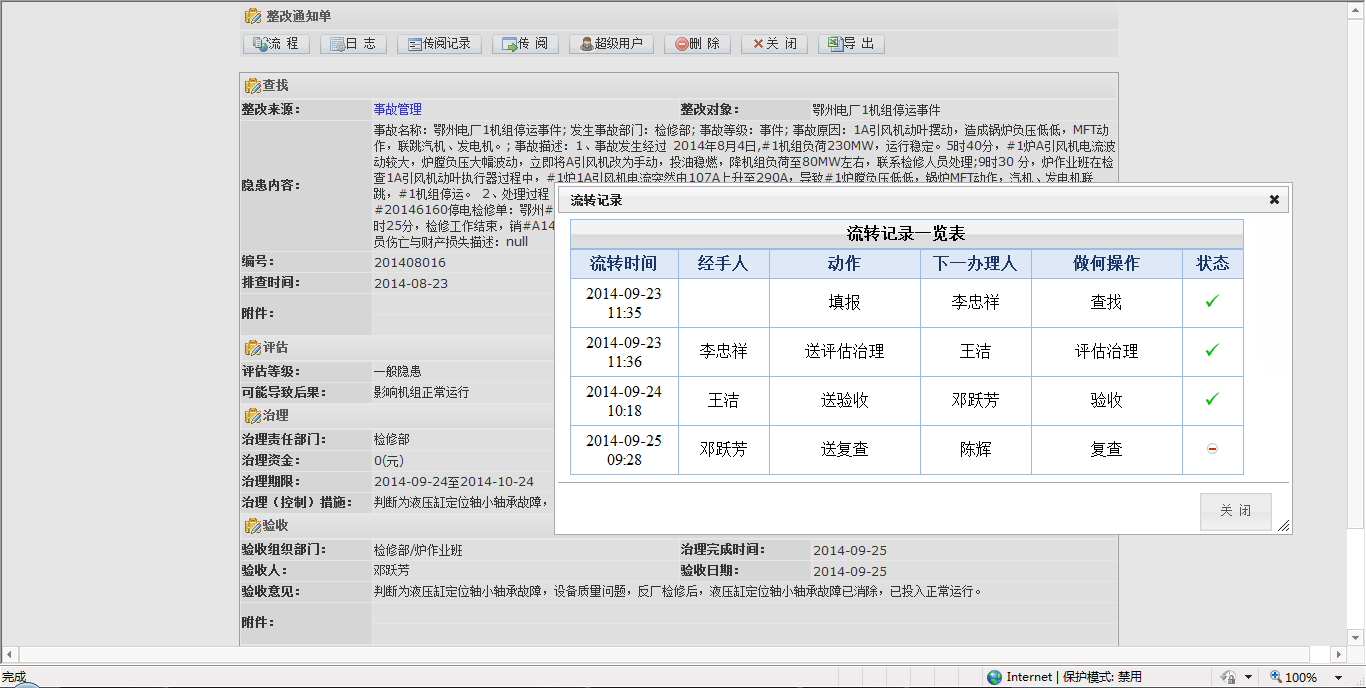The image size is (1366, 688).
Task: Expand the protected-mode lock icon dropdown
Action: 1250,677
